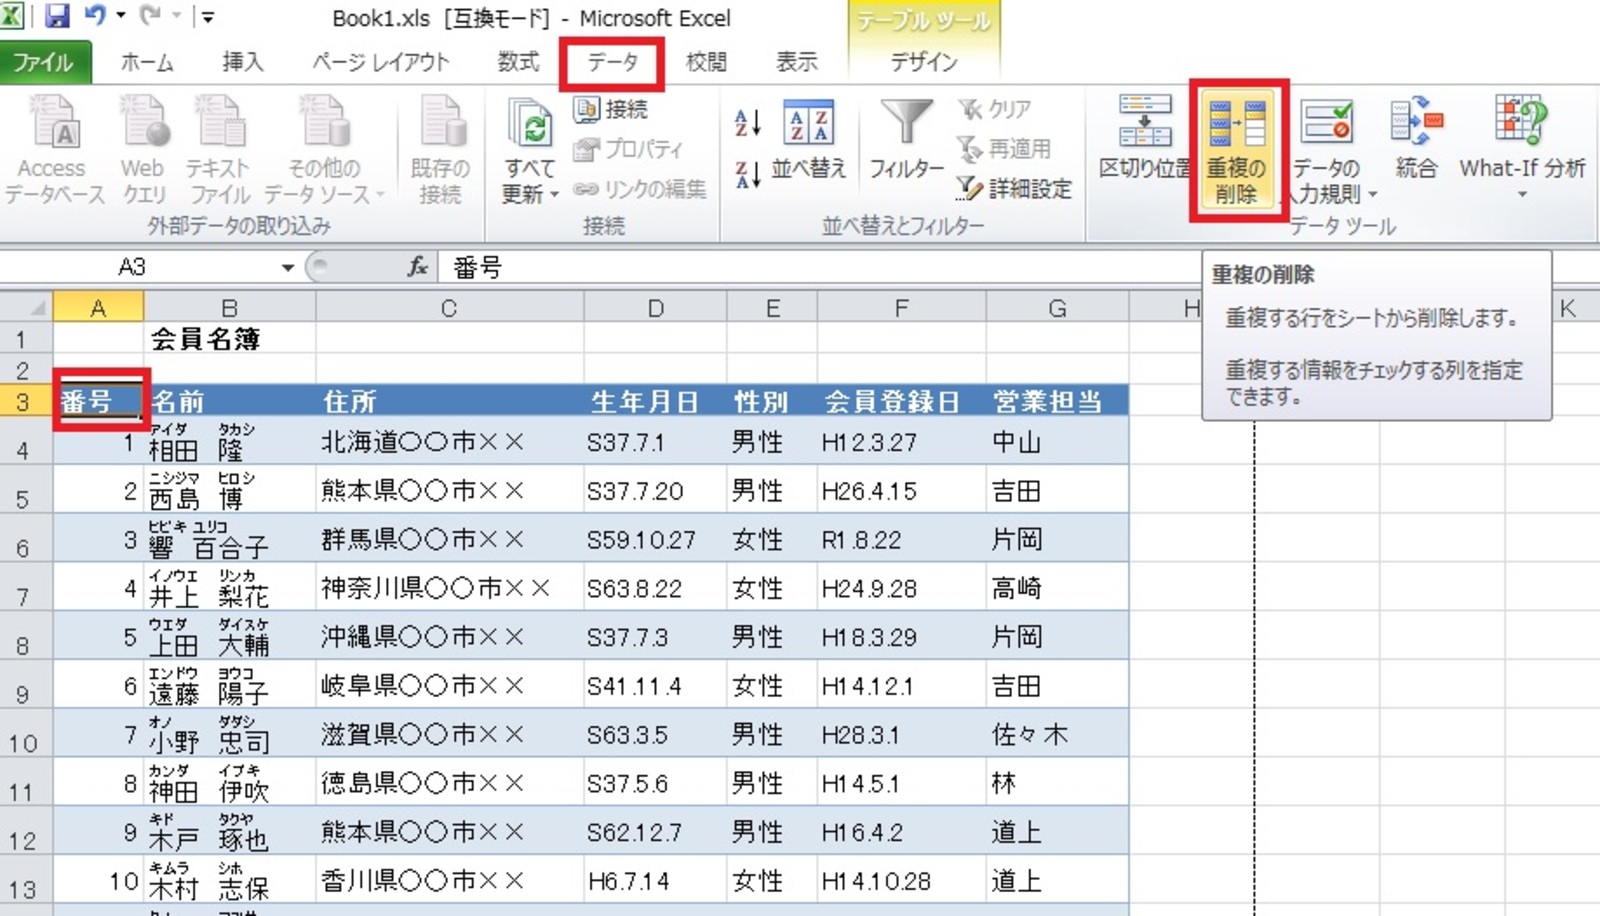The height and width of the screenshot is (916, 1600).
Task: Switch to the ページ レイアウト tab
Action: pyautogui.click(x=381, y=62)
